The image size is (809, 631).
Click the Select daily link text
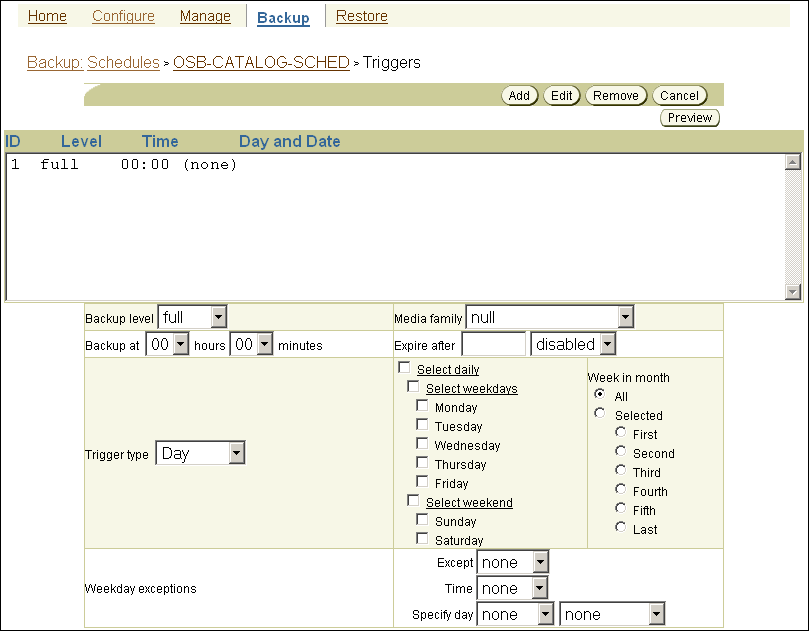click(x=448, y=370)
